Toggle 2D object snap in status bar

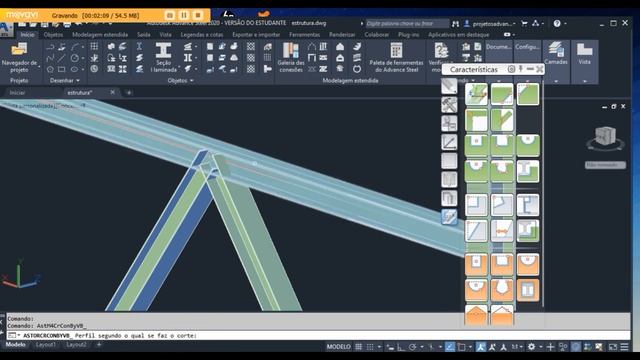point(461,347)
